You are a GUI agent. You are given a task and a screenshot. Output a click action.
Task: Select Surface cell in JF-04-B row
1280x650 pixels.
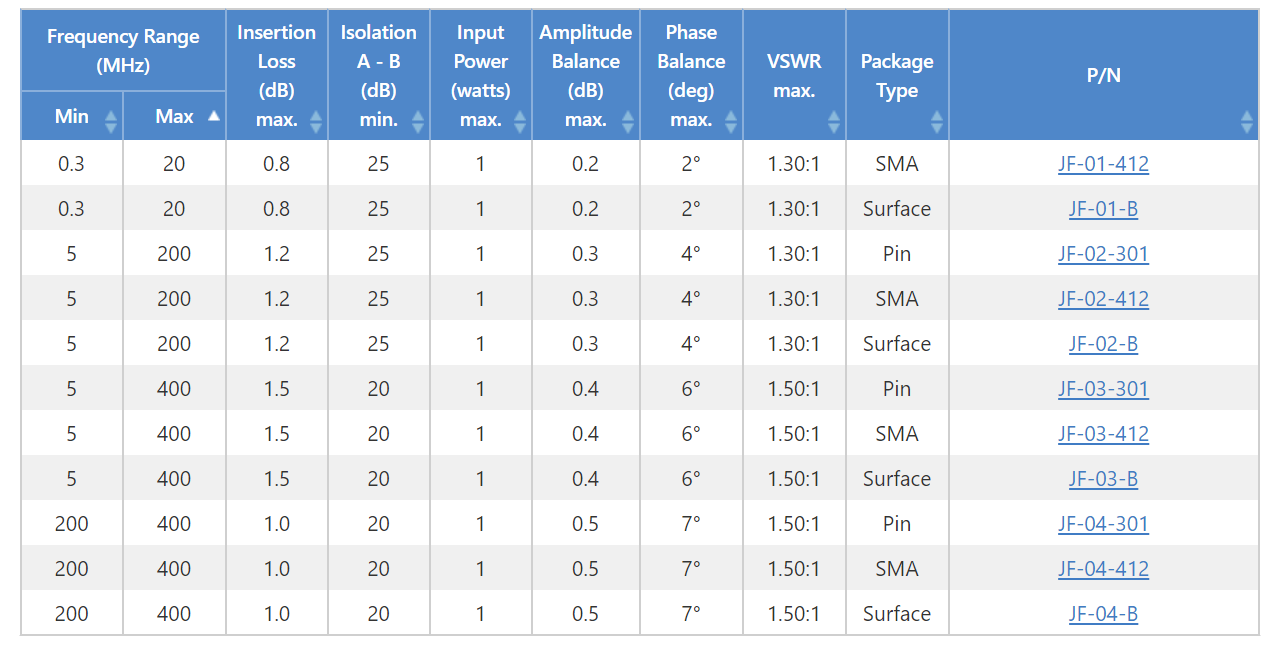point(897,614)
